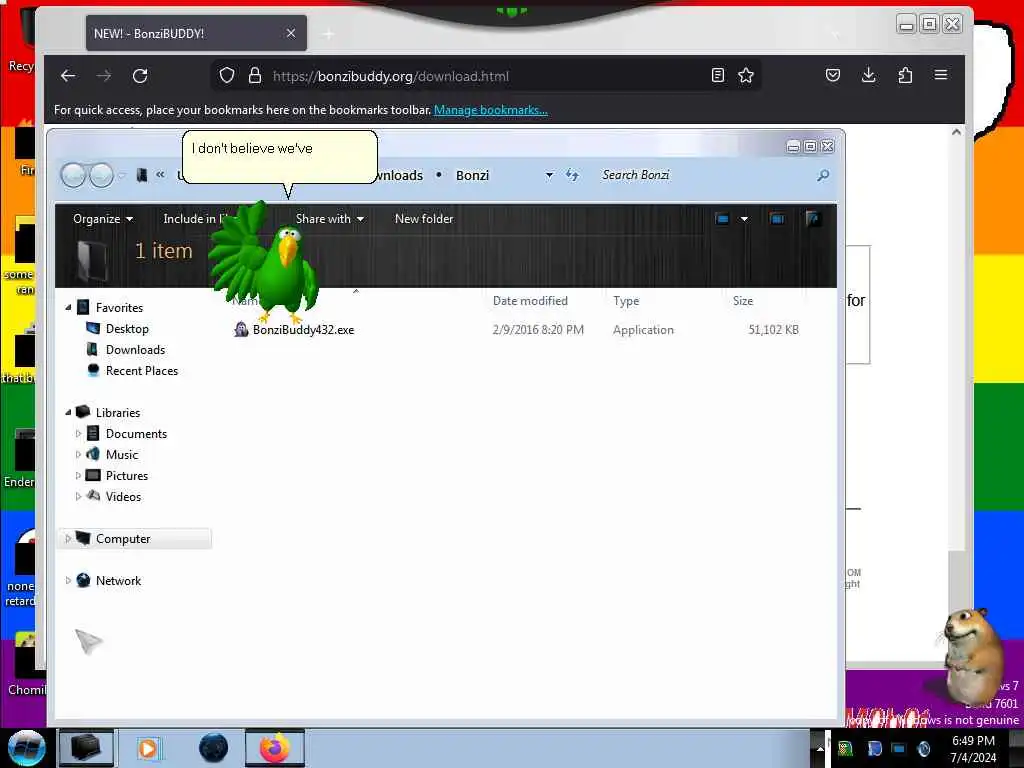1024x768 pixels.
Task: Go back in Firefox browser
Action: pos(68,76)
